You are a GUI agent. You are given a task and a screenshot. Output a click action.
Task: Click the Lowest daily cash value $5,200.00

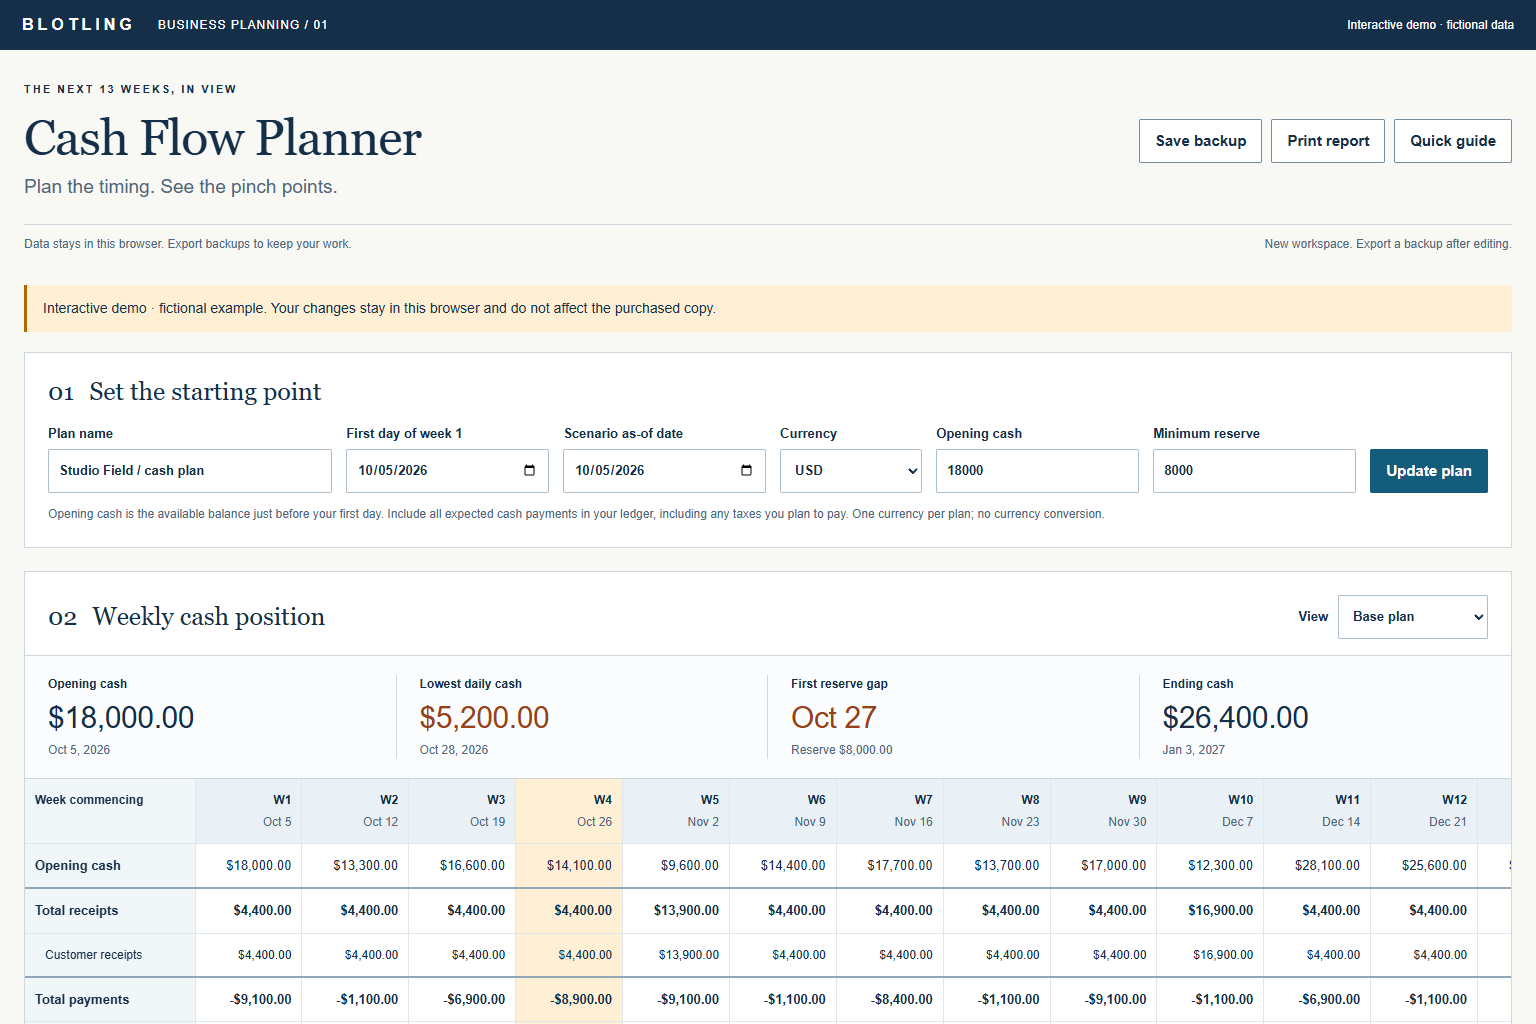coord(484,717)
